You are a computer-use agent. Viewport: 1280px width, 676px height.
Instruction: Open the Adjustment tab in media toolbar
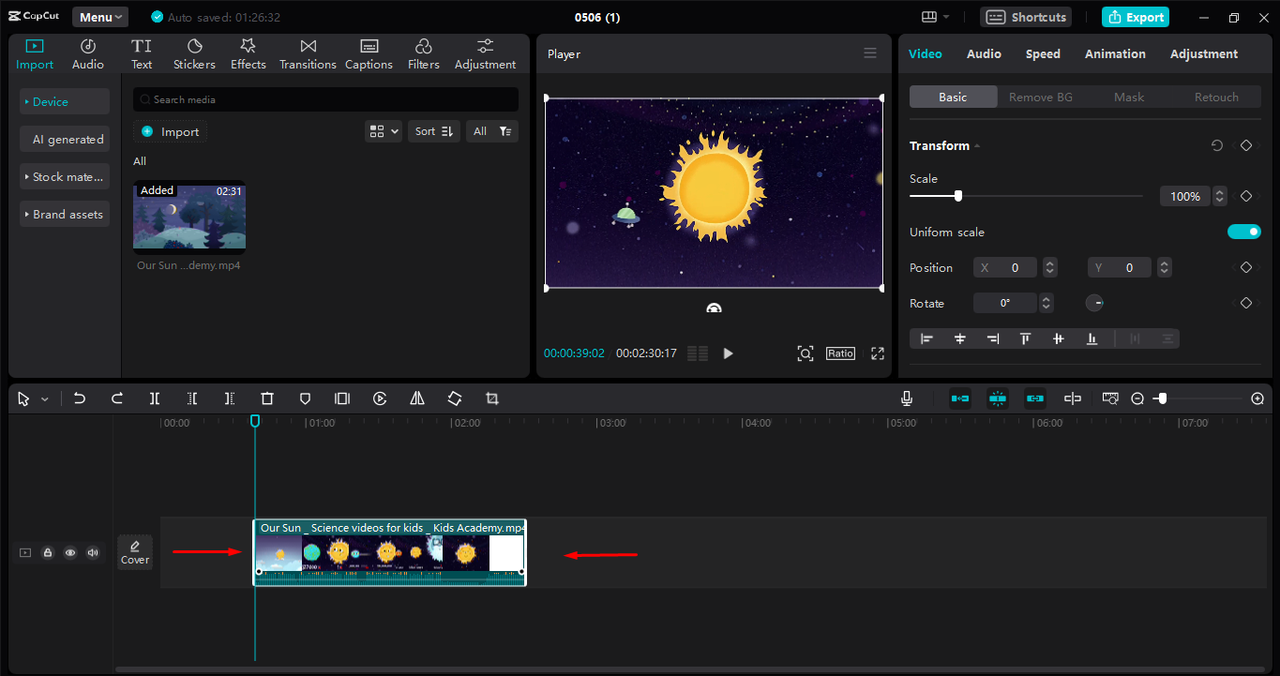tap(485, 54)
